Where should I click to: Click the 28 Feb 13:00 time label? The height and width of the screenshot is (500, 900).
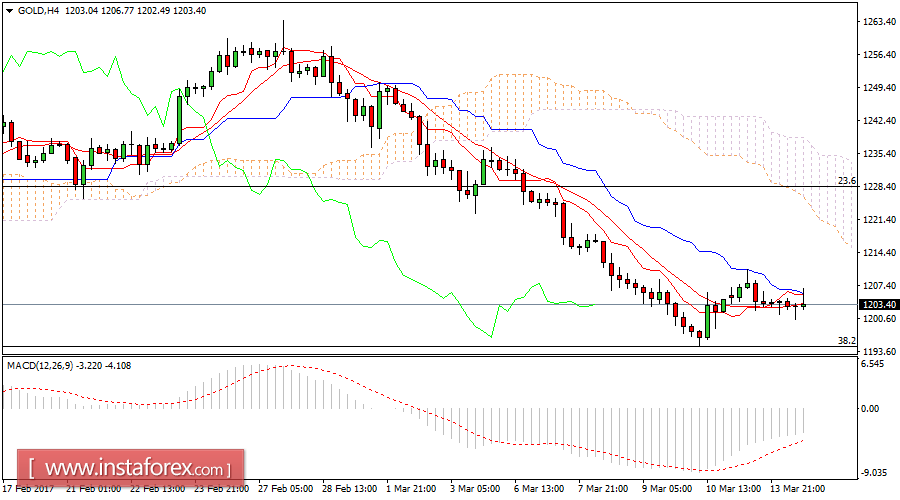click(x=350, y=489)
